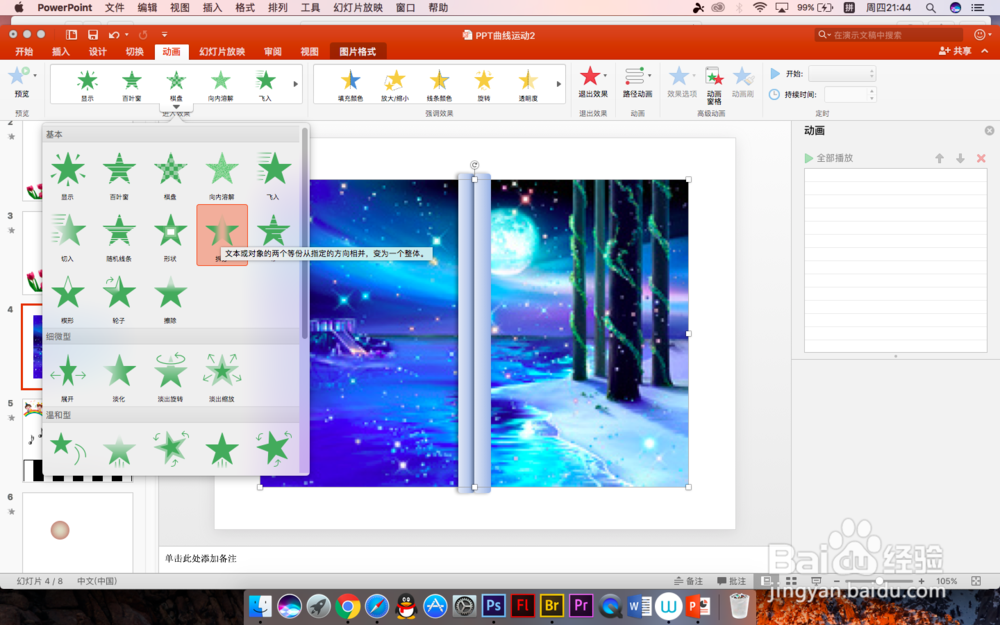This screenshot has width=1000, height=625.
Task: Switch to normal view in status bar
Action: click(767, 581)
